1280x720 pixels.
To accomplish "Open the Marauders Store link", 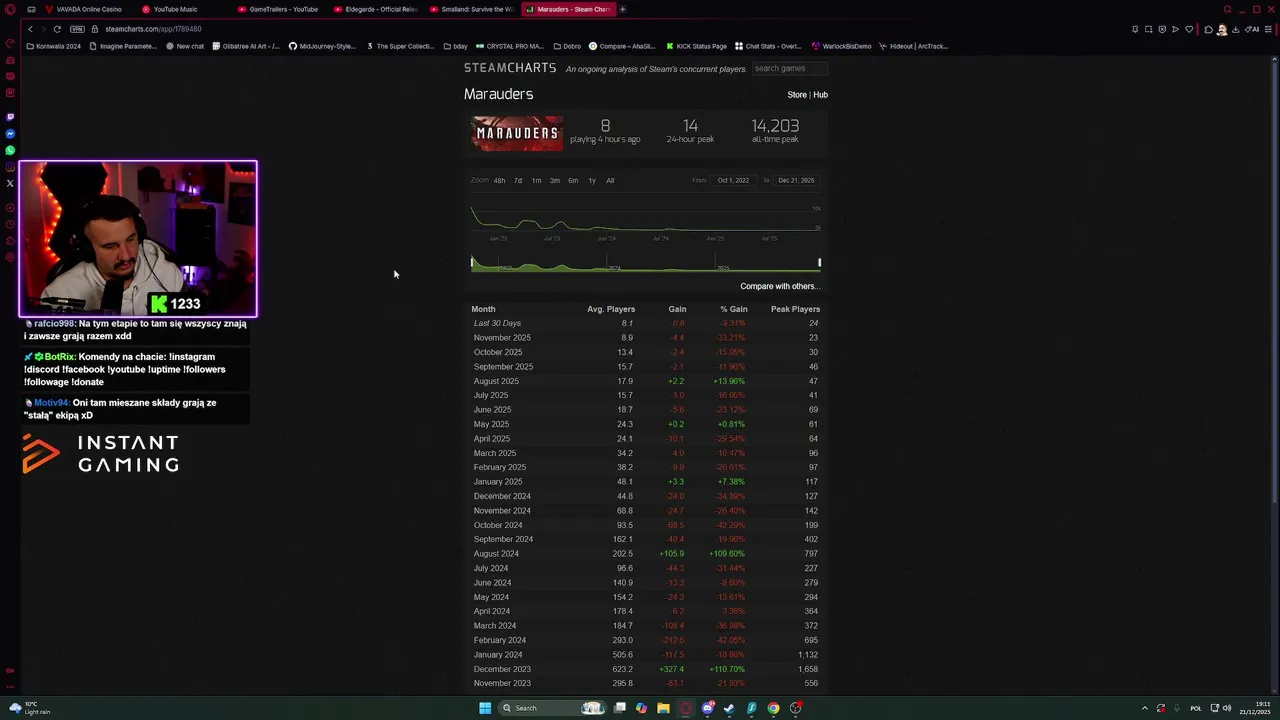I will [x=797, y=95].
